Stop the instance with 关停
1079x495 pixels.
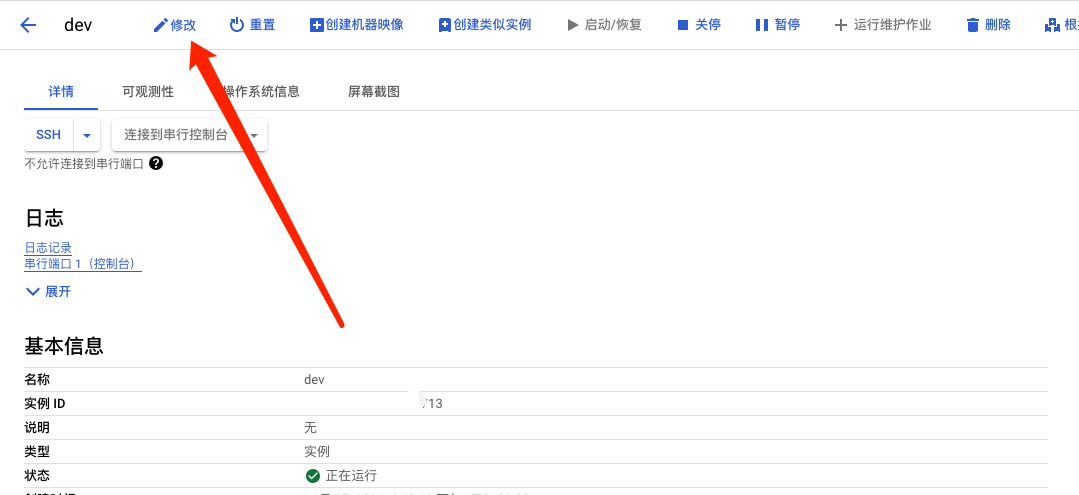(698, 25)
